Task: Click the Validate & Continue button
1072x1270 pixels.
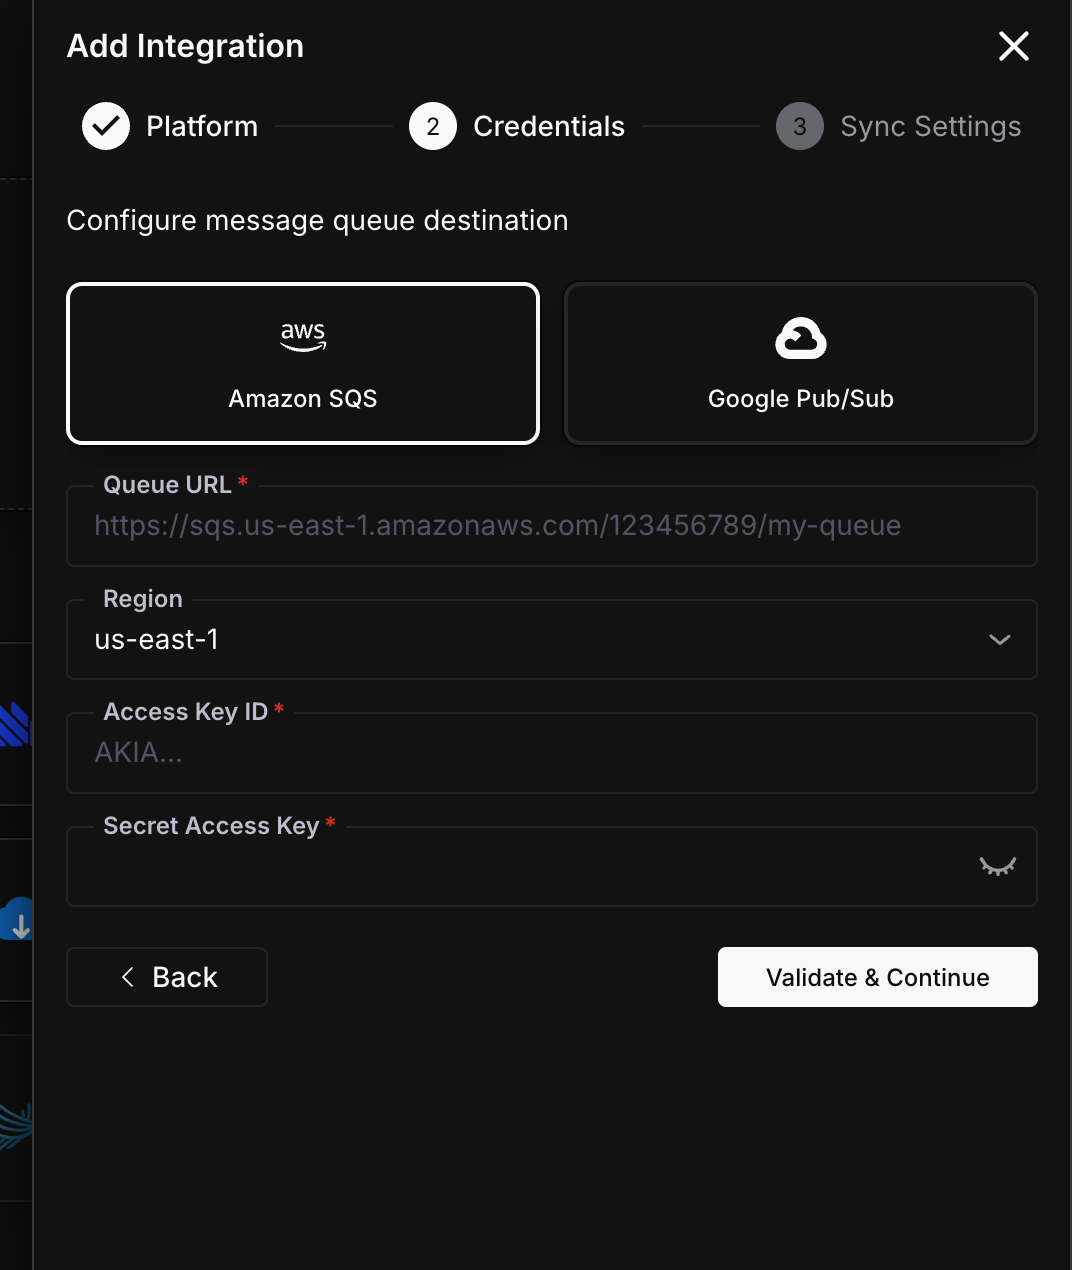Action: point(877,977)
